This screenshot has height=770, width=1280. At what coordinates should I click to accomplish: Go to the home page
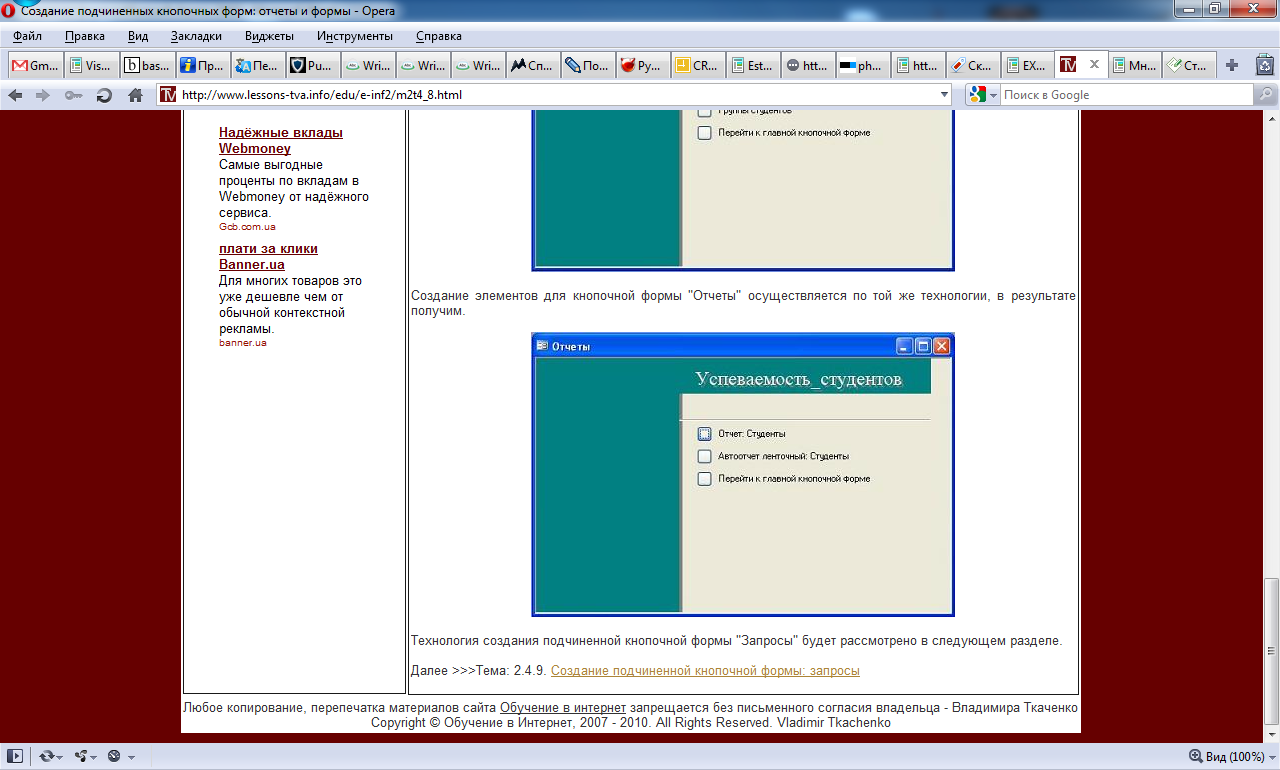pos(135,95)
